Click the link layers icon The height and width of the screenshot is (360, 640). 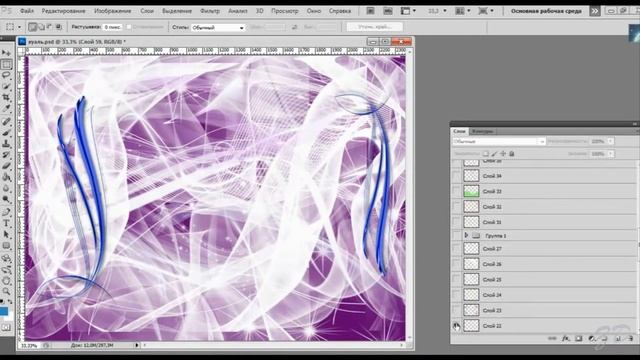click(552, 338)
